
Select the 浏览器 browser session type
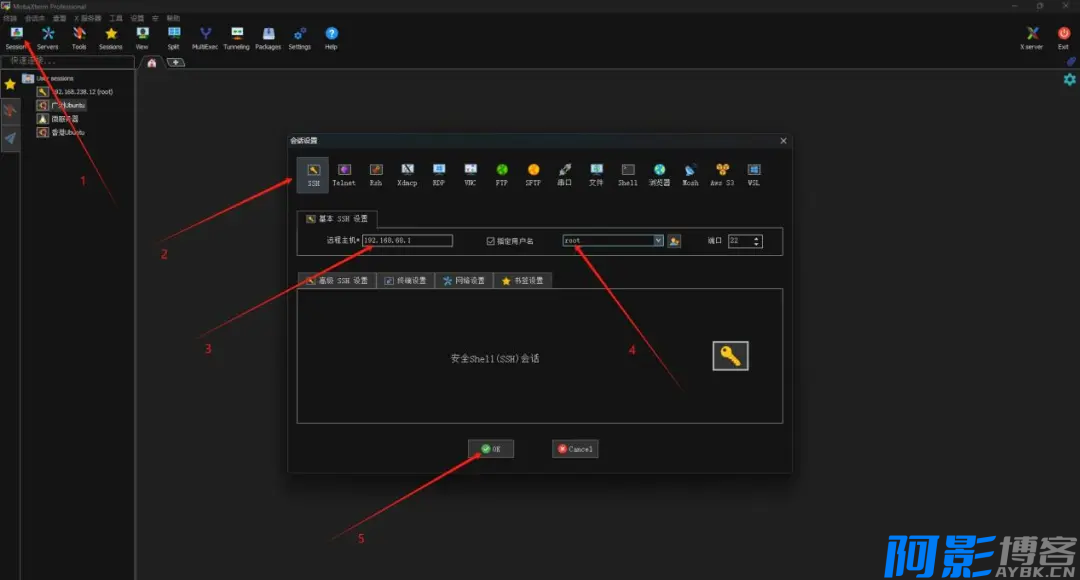click(659, 175)
